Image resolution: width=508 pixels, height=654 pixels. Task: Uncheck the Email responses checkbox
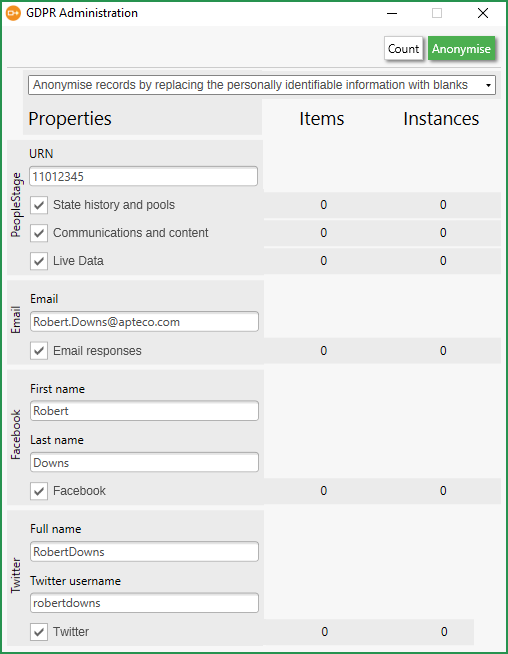[x=39, y=351]
